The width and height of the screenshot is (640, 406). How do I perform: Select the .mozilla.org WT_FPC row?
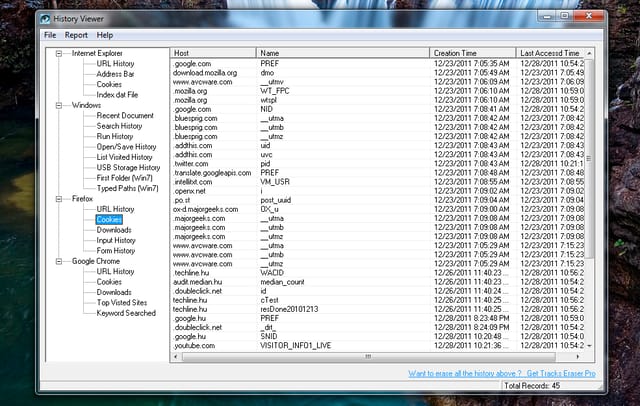(x=378, y=91)
